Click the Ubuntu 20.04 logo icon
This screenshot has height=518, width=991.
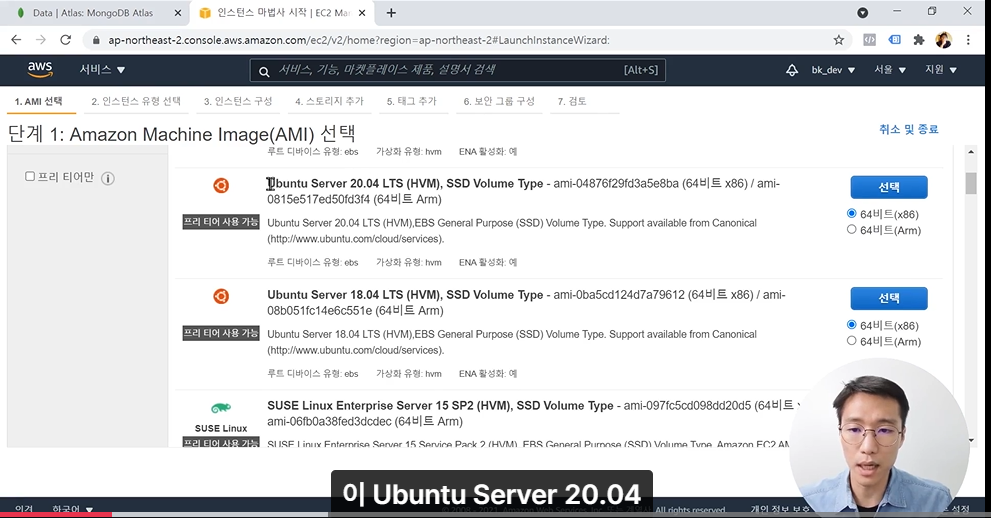point(221,185)
